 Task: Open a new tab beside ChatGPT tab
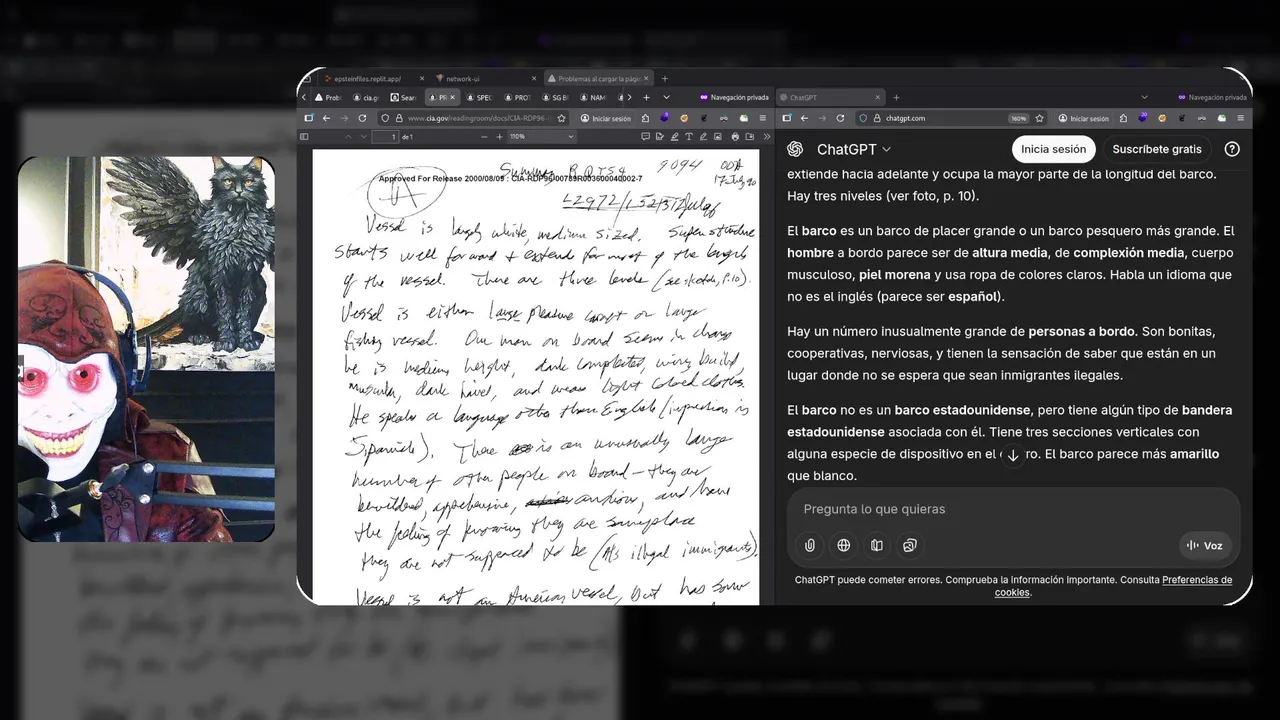coord(896,97)
